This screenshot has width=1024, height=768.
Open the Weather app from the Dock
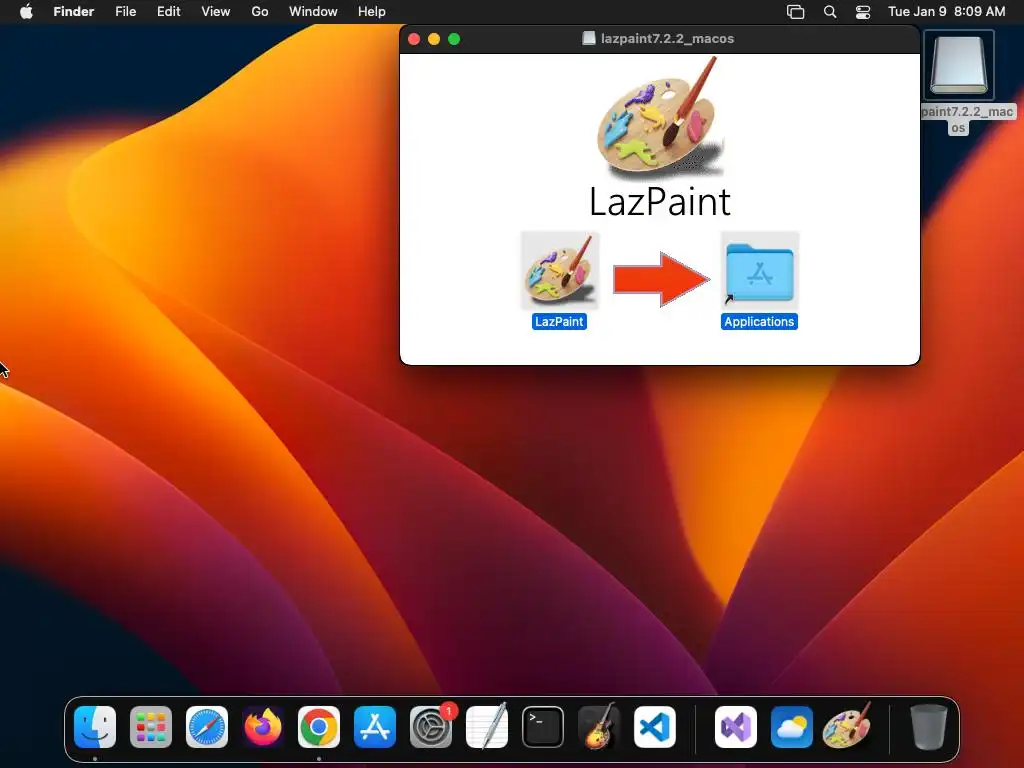tap(792, 727)
